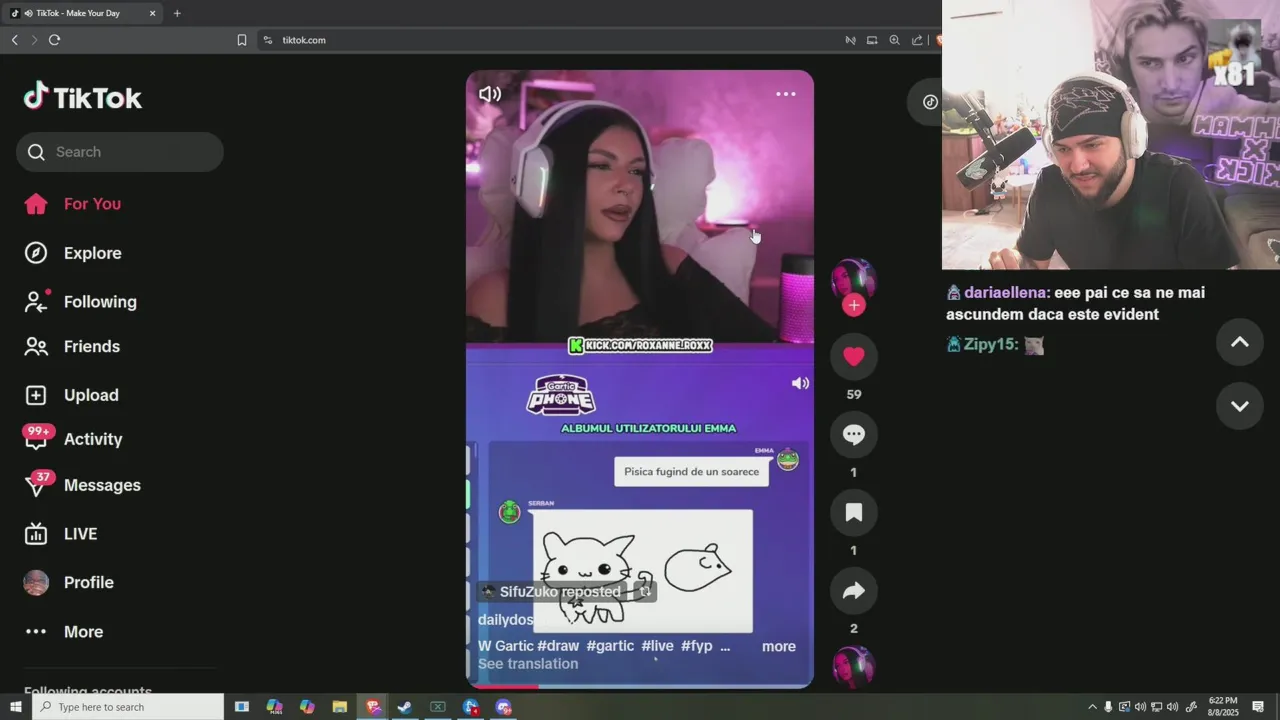
Task: Open the #fyp hashtag
Action: tap(697, 646)
